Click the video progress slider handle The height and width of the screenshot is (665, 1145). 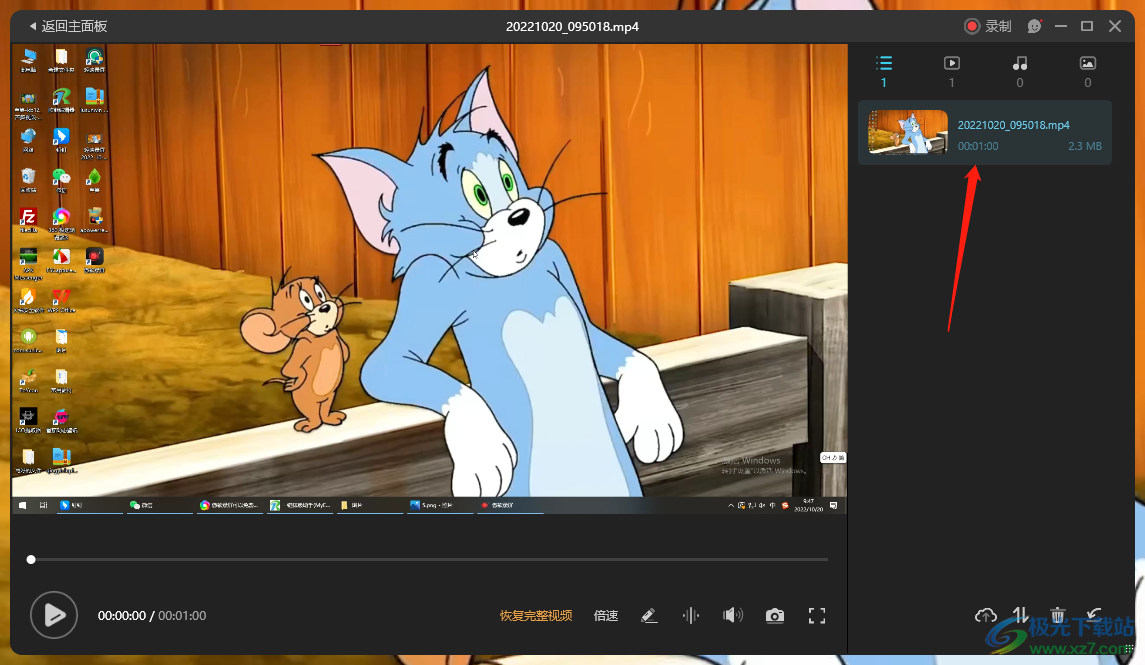coord(31,560)
